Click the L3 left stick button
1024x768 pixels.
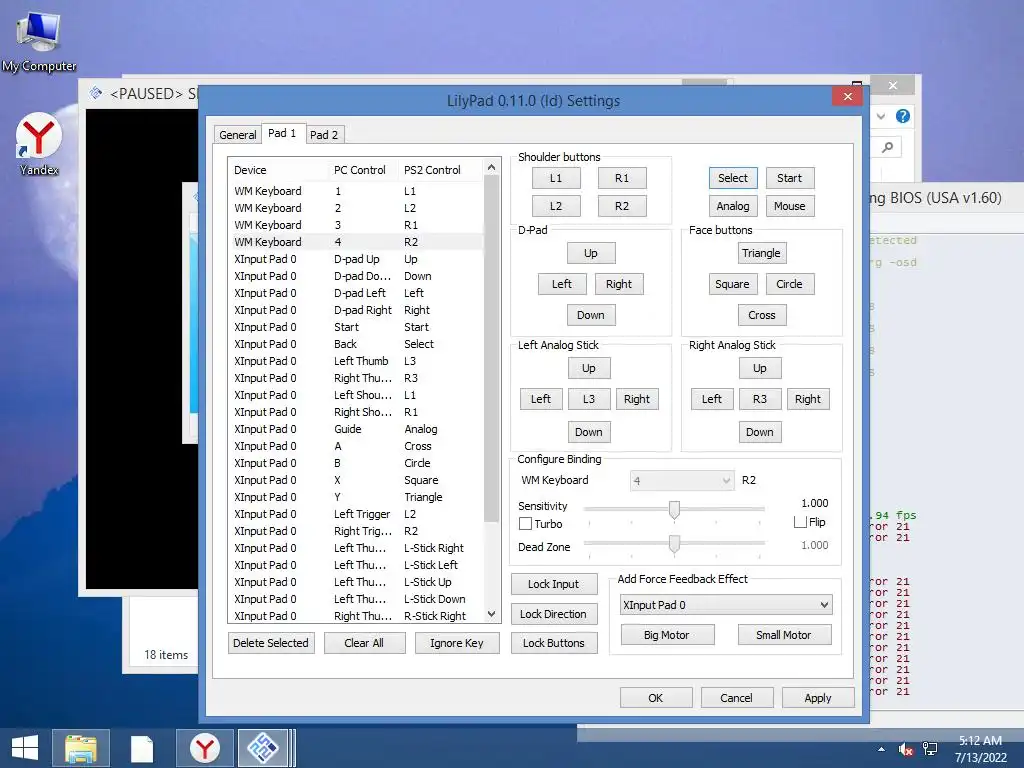pos(589,399)
